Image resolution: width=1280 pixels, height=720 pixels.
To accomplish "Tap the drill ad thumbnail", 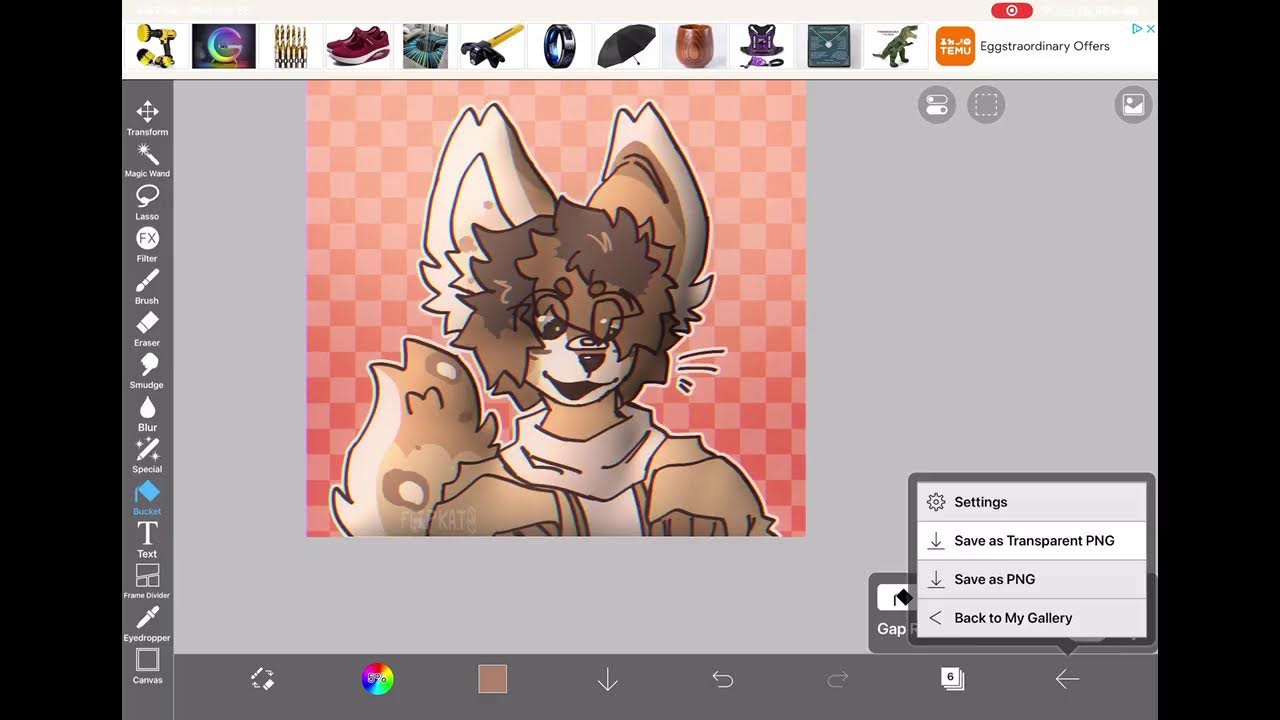I will 156,46.
